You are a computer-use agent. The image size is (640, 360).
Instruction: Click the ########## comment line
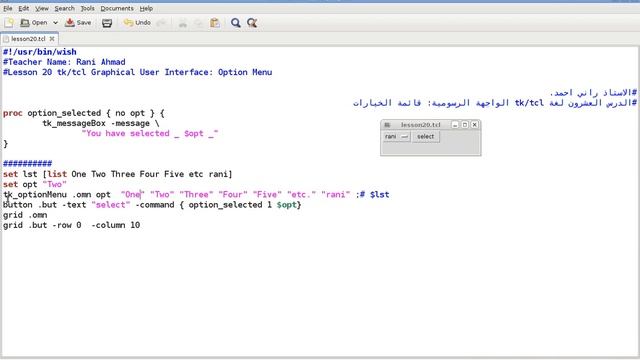tap(27, 164)
